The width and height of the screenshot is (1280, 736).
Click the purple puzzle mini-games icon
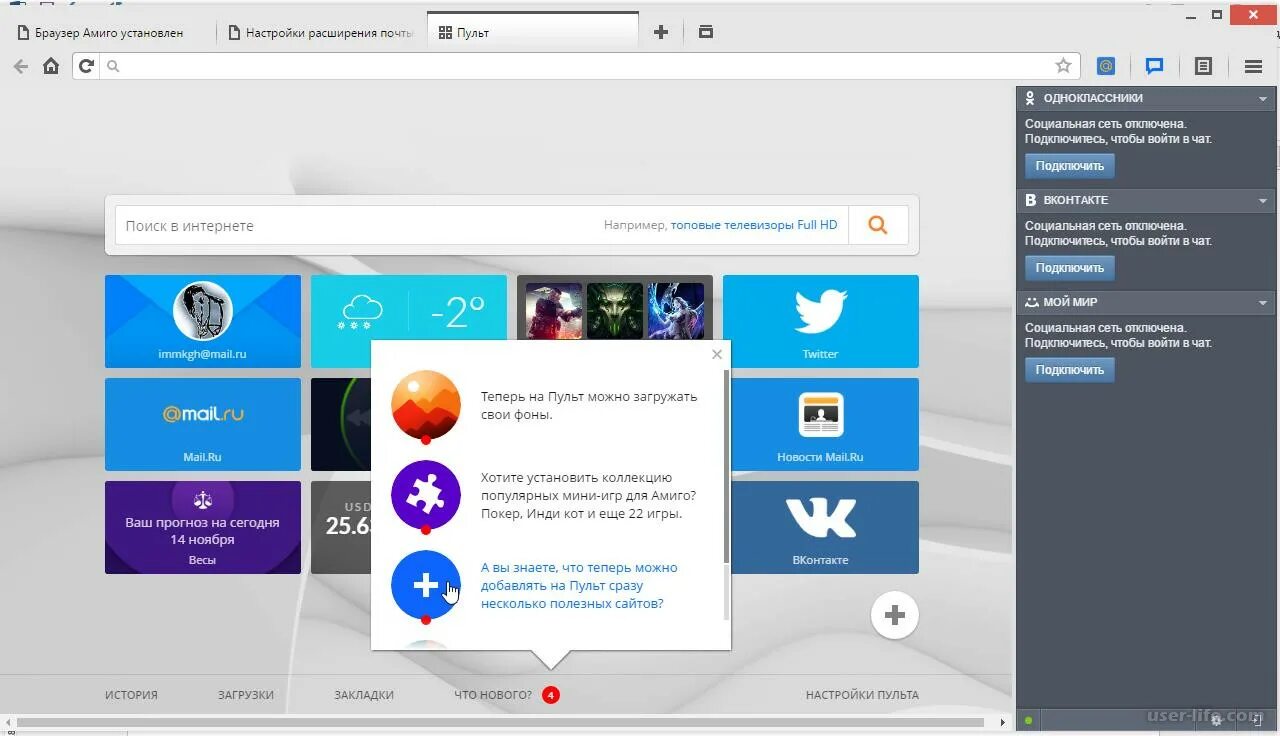[x=426, y=495]
